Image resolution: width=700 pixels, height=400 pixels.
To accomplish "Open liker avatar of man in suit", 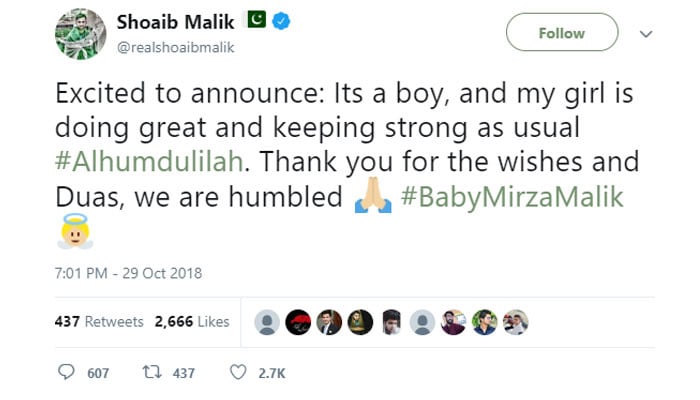I will coord(329,322).
